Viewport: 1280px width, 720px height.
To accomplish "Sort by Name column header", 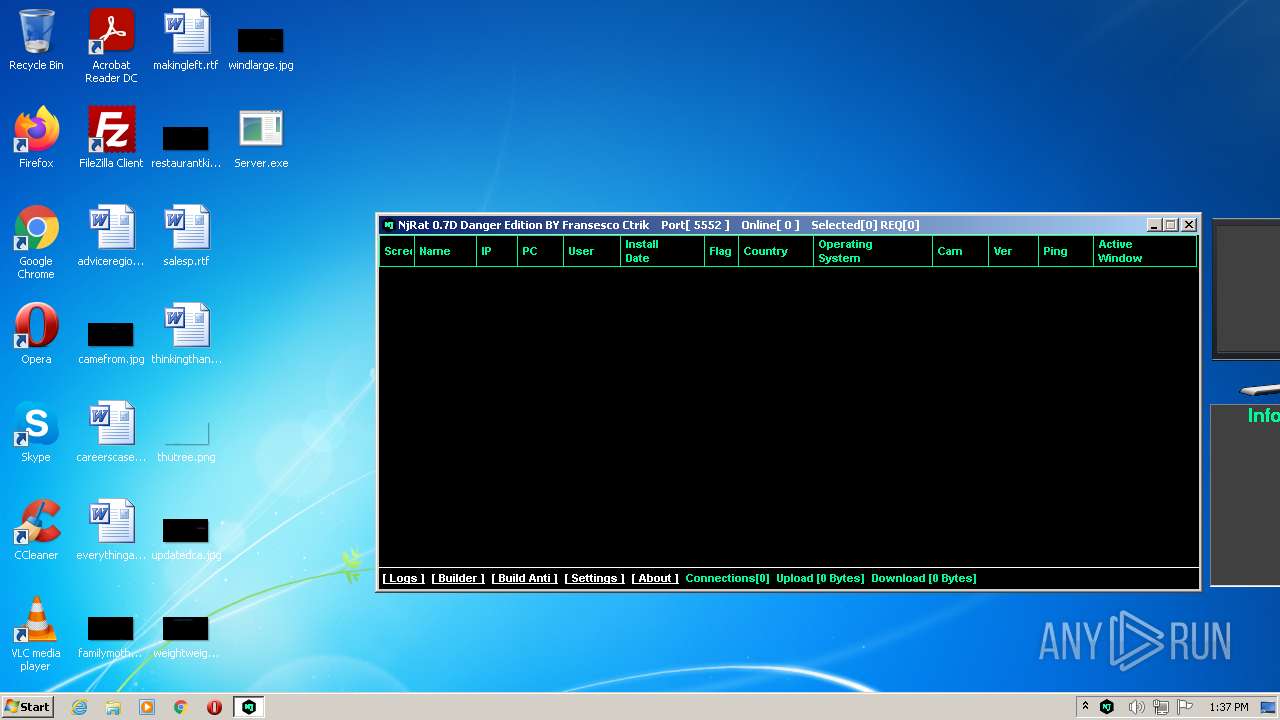I will (x=445, y=251).
